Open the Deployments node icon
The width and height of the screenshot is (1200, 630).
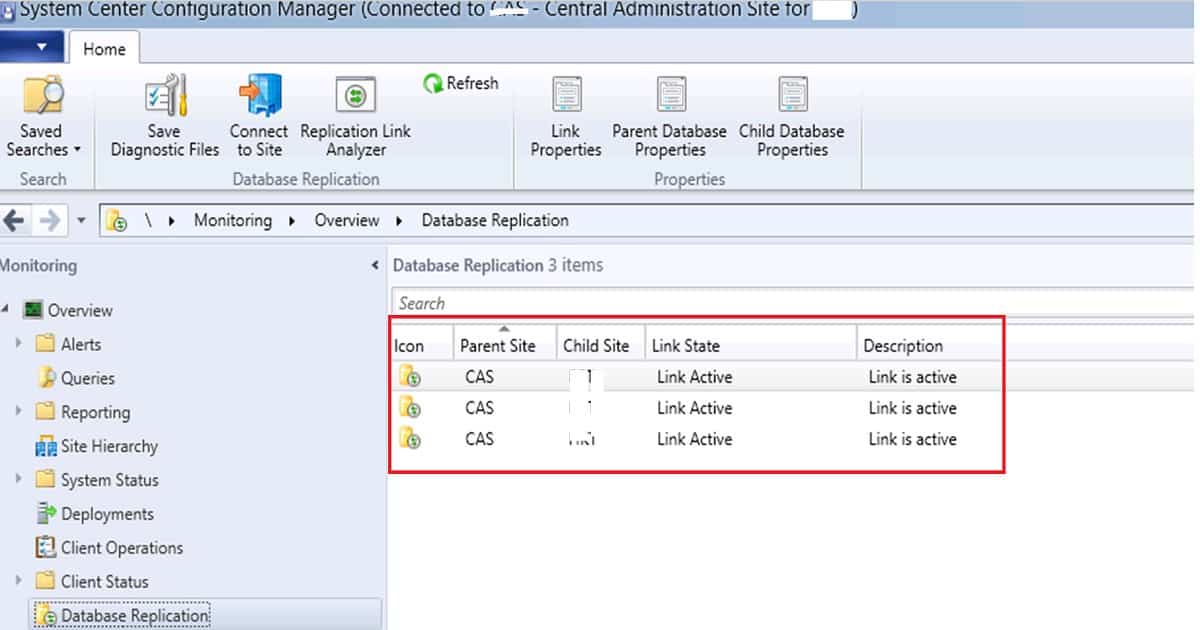click(45, 514)
